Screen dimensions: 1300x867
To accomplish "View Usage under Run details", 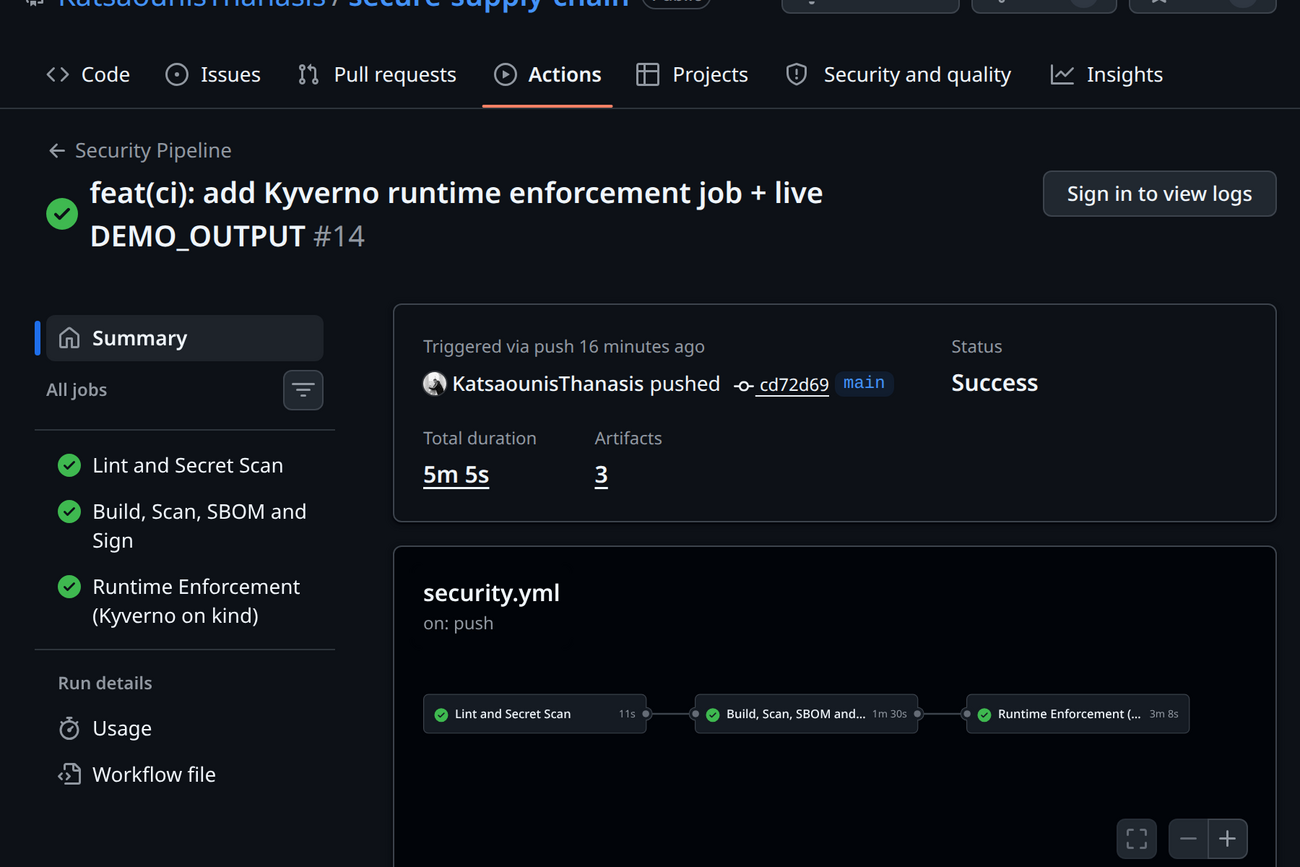I will tap(122, 729).
